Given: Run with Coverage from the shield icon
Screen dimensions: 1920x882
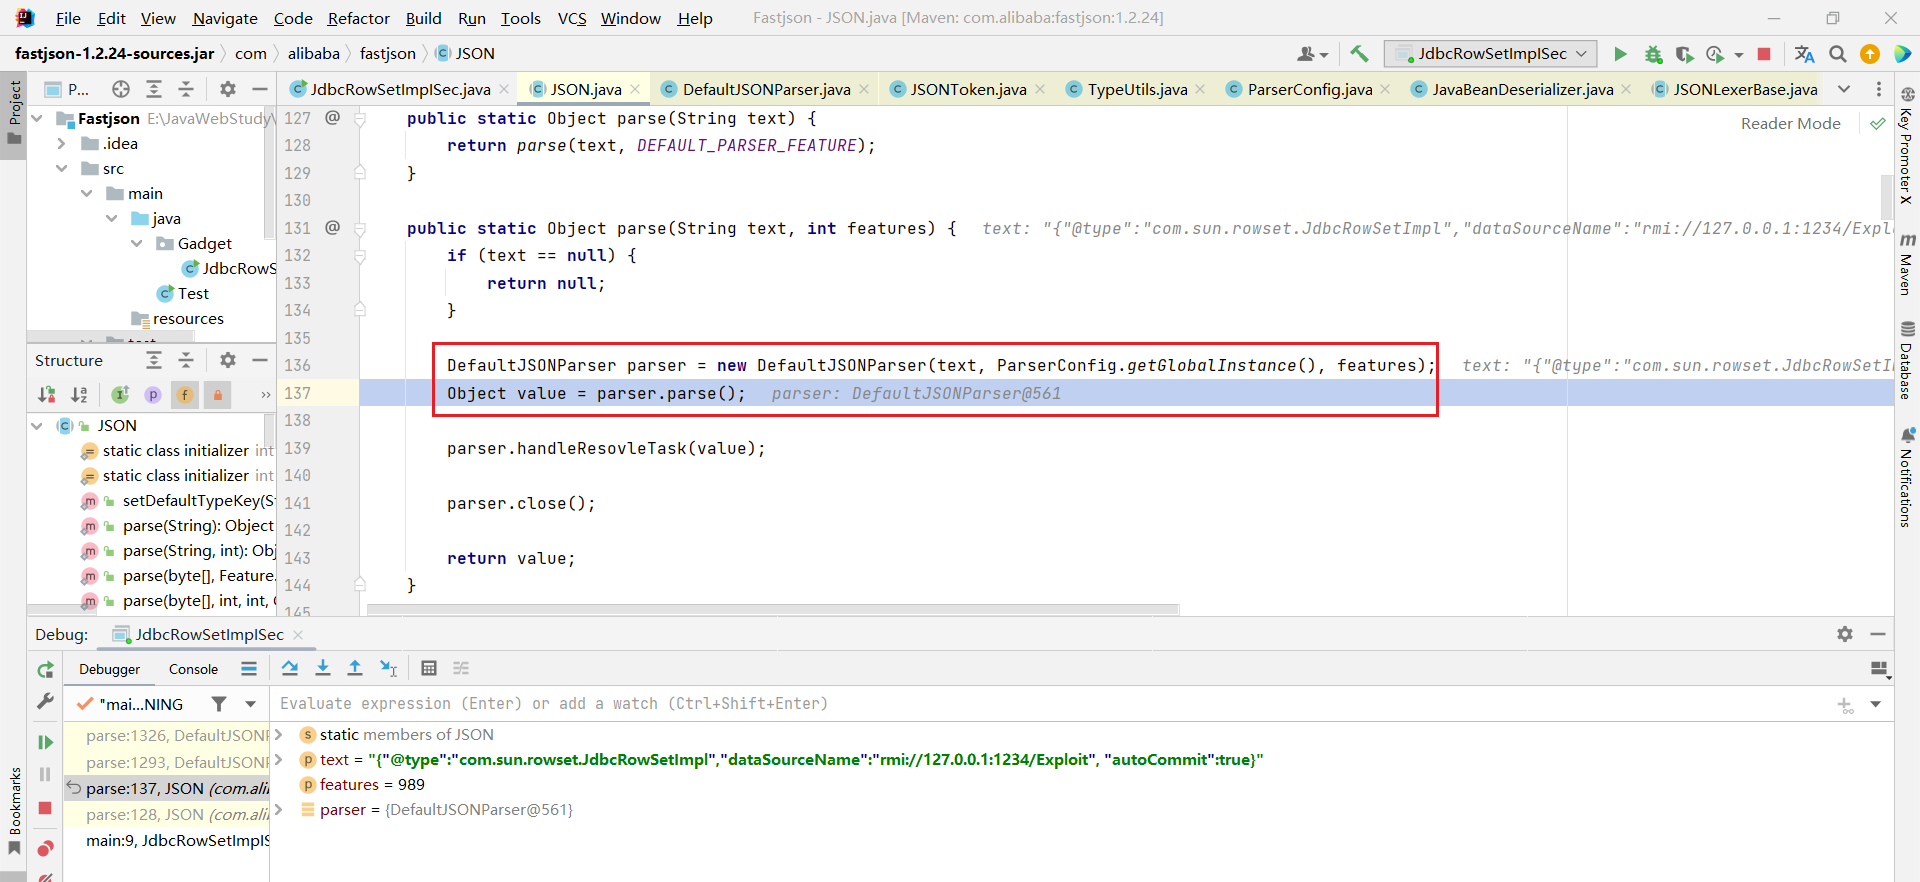Looking at the screenshot, I should coord(1684,54).
